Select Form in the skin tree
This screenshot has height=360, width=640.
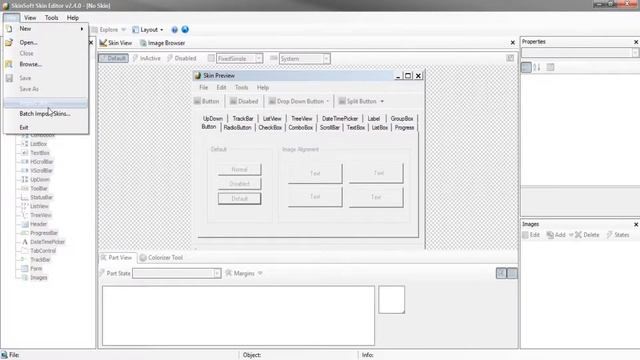[x=36, y=269]
